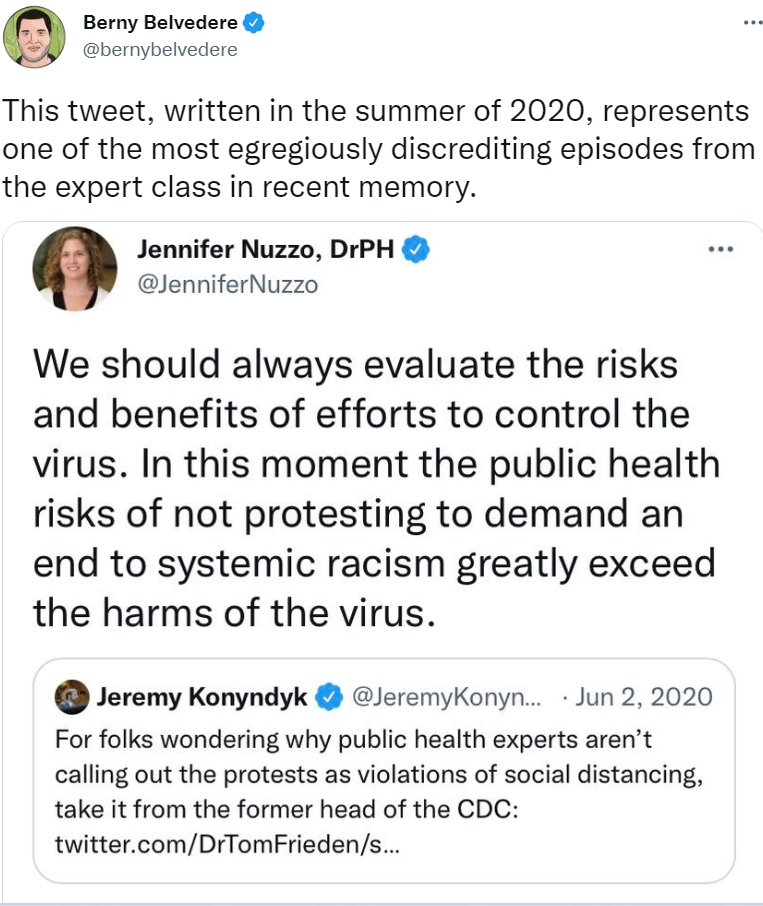Open the @bernybelvedere handle link
The height and width of the screenshot is (906, 763).
[160, 50]
